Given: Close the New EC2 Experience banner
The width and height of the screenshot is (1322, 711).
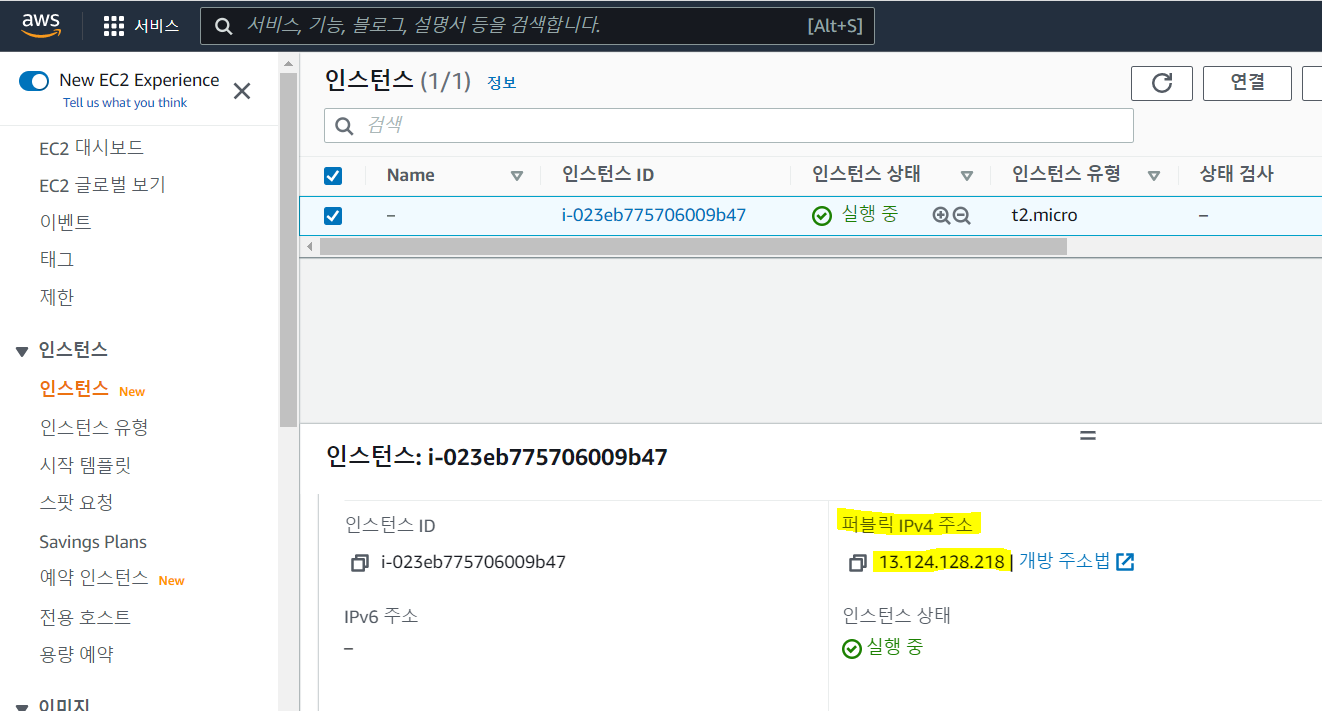Looking at the screenshot, I should point(242,91).
